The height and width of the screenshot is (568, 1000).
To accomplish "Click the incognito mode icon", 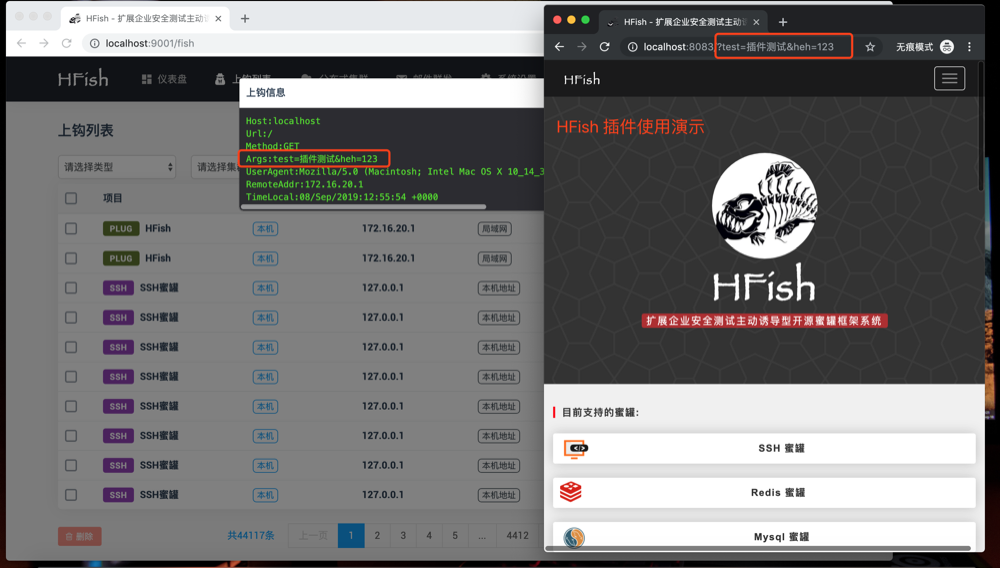I will (x=946, y=47).
